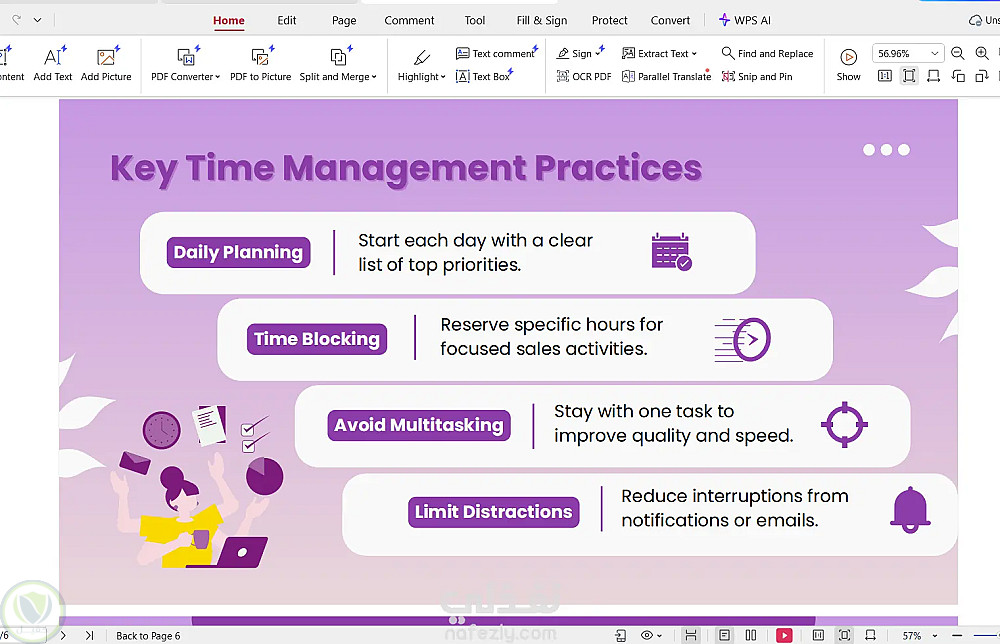Toggle two-page view in status bar
This screenshot has width=1000, height=644.
coord(751,635)
